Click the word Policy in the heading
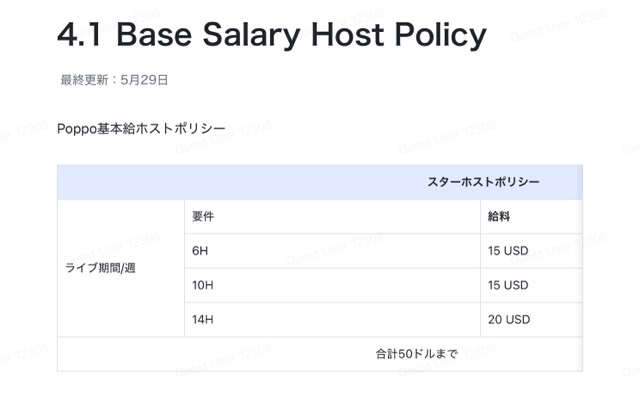The height and width of the screenshot is (404, 640). [x=441, y=36]
